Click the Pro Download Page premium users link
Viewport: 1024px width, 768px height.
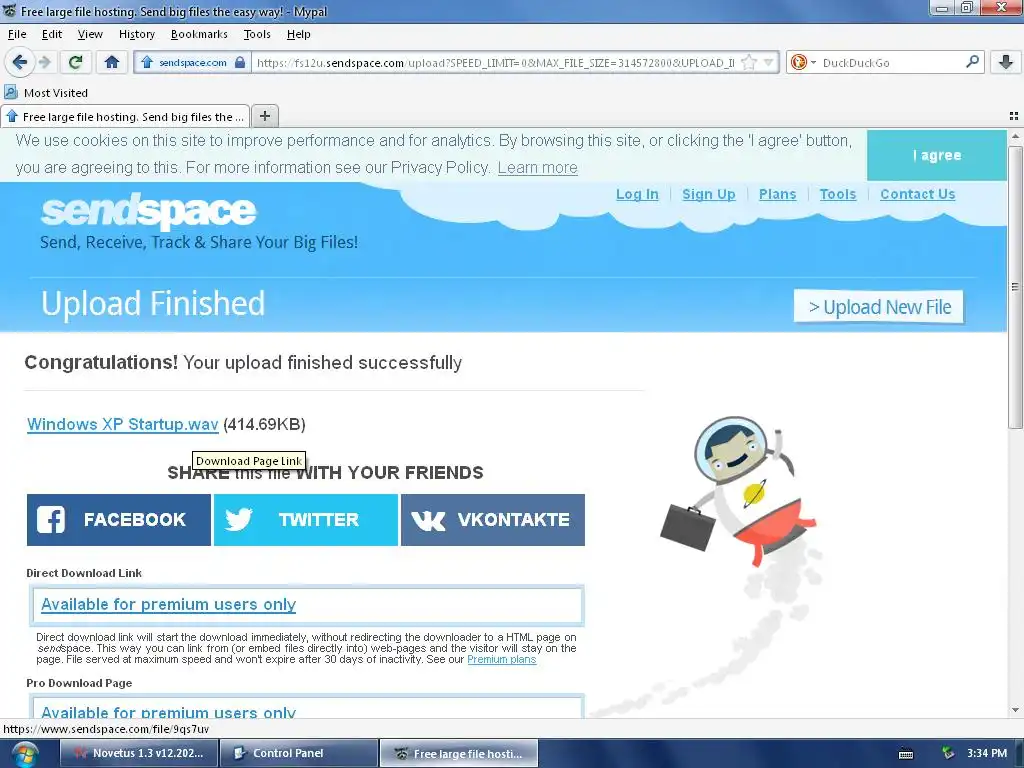168,712
